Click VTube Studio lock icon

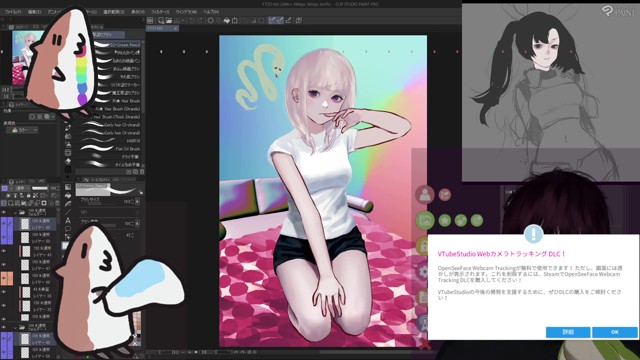pyautogui.click(x=423, y=246)
